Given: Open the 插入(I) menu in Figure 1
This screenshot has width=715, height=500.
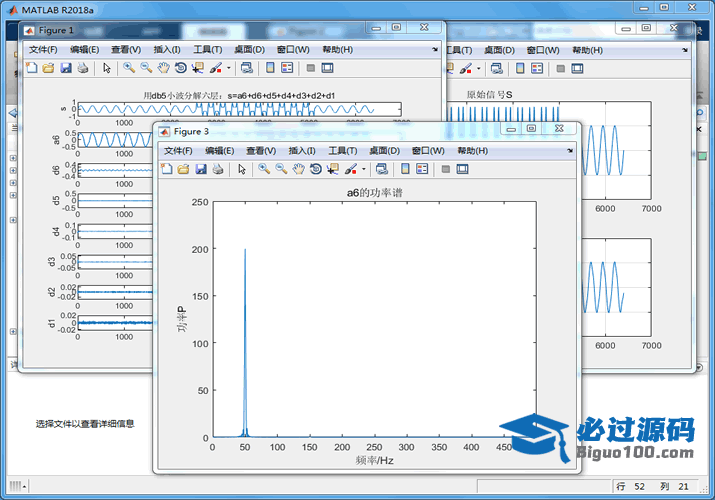Looking at the screenshot, I should (167, 50).
